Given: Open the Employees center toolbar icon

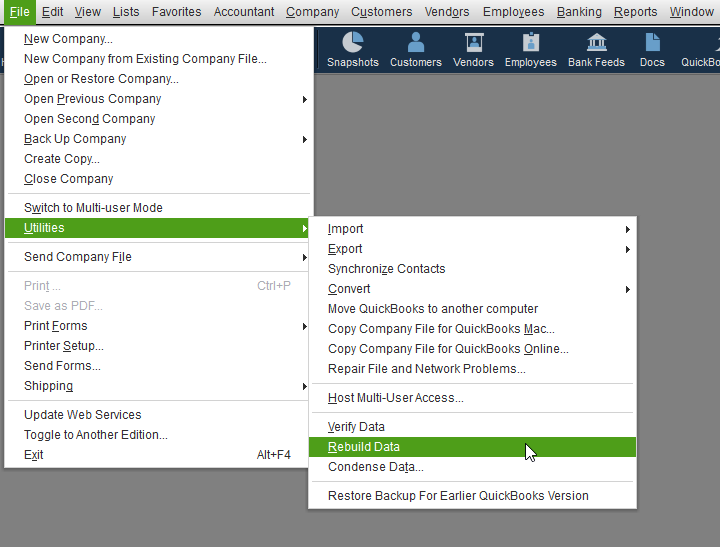Looking at the screenshot, I should pyautogui.click(x=530, y=50).
